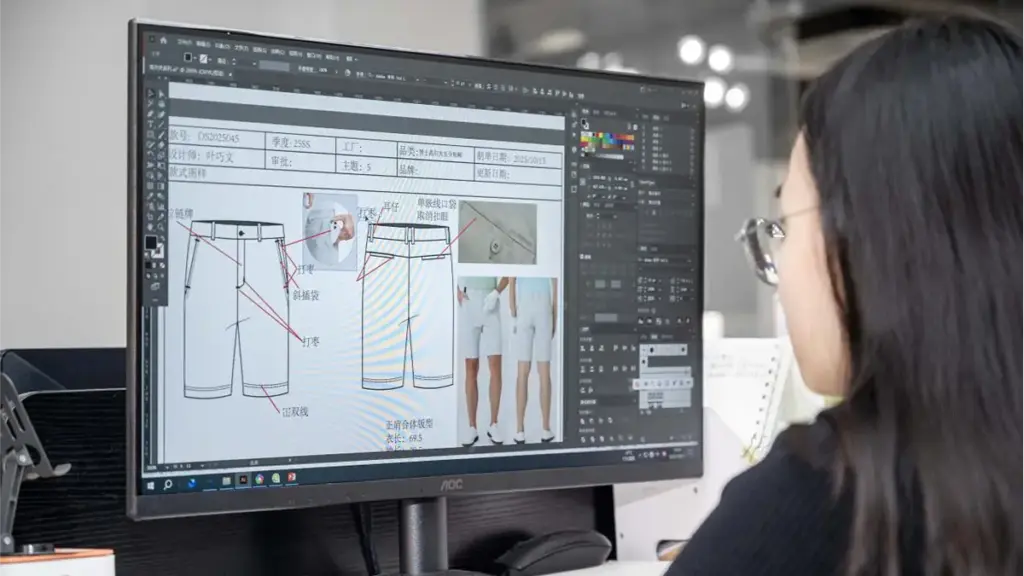Open the 对象 (Object) menu

[x=222, y=46]
